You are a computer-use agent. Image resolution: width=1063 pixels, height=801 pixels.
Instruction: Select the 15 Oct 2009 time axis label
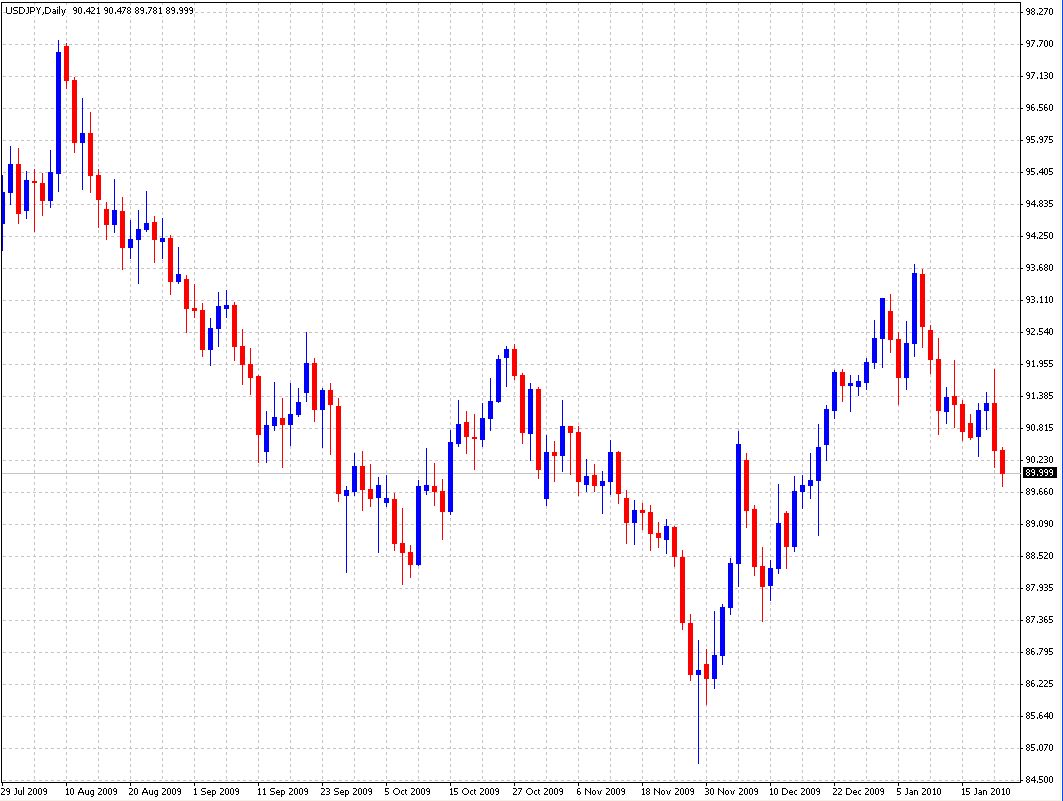point(474,791)
